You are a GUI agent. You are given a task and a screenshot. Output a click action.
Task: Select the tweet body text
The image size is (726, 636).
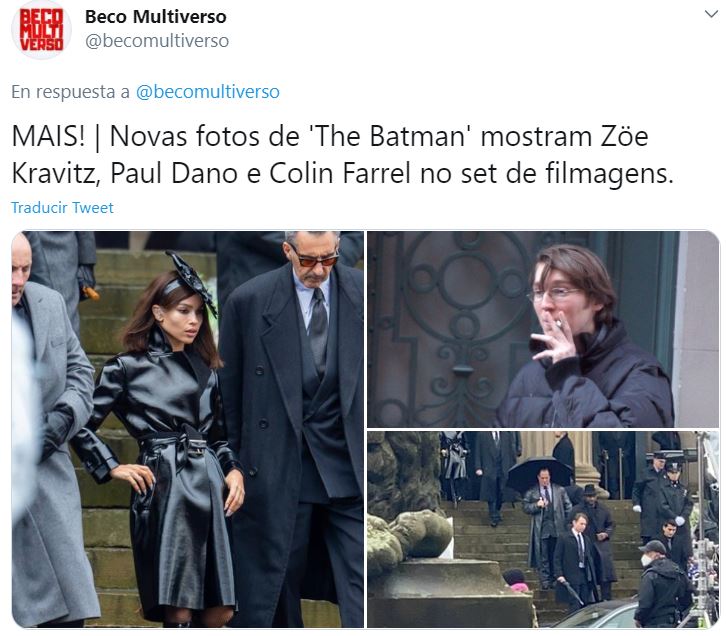click(342, 155)
